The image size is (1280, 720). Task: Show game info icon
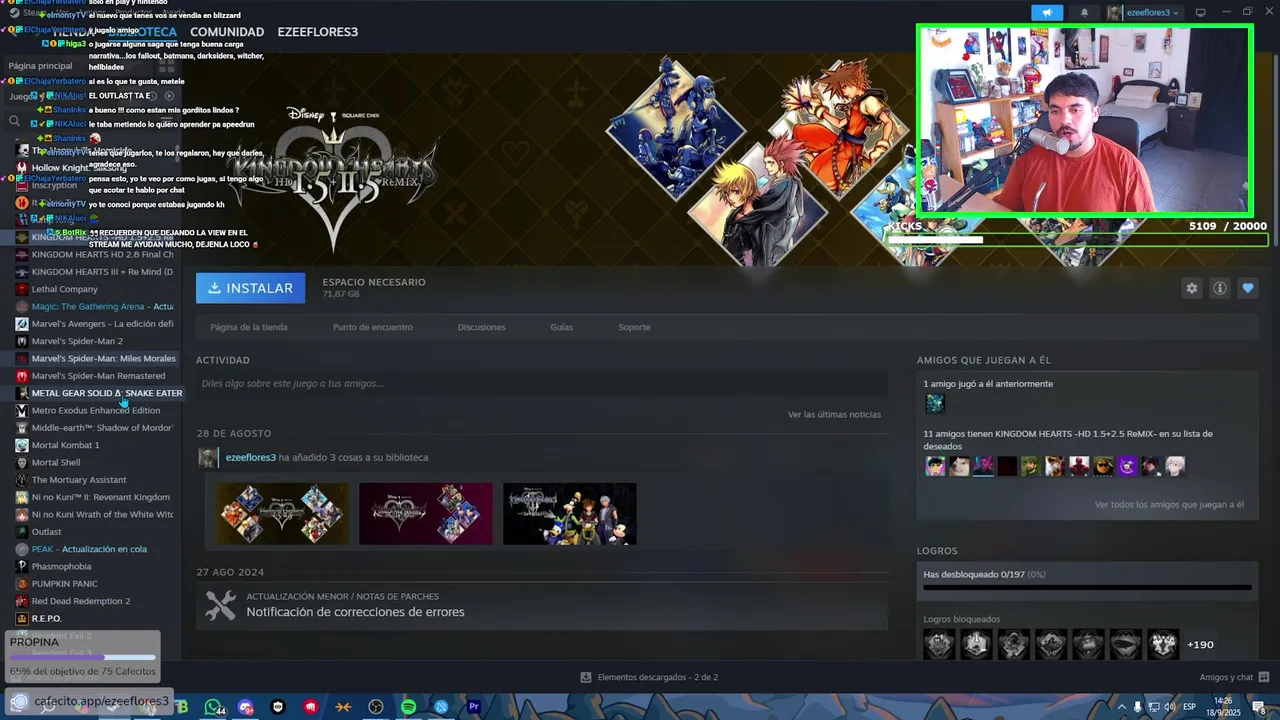tap(1219, 288)
